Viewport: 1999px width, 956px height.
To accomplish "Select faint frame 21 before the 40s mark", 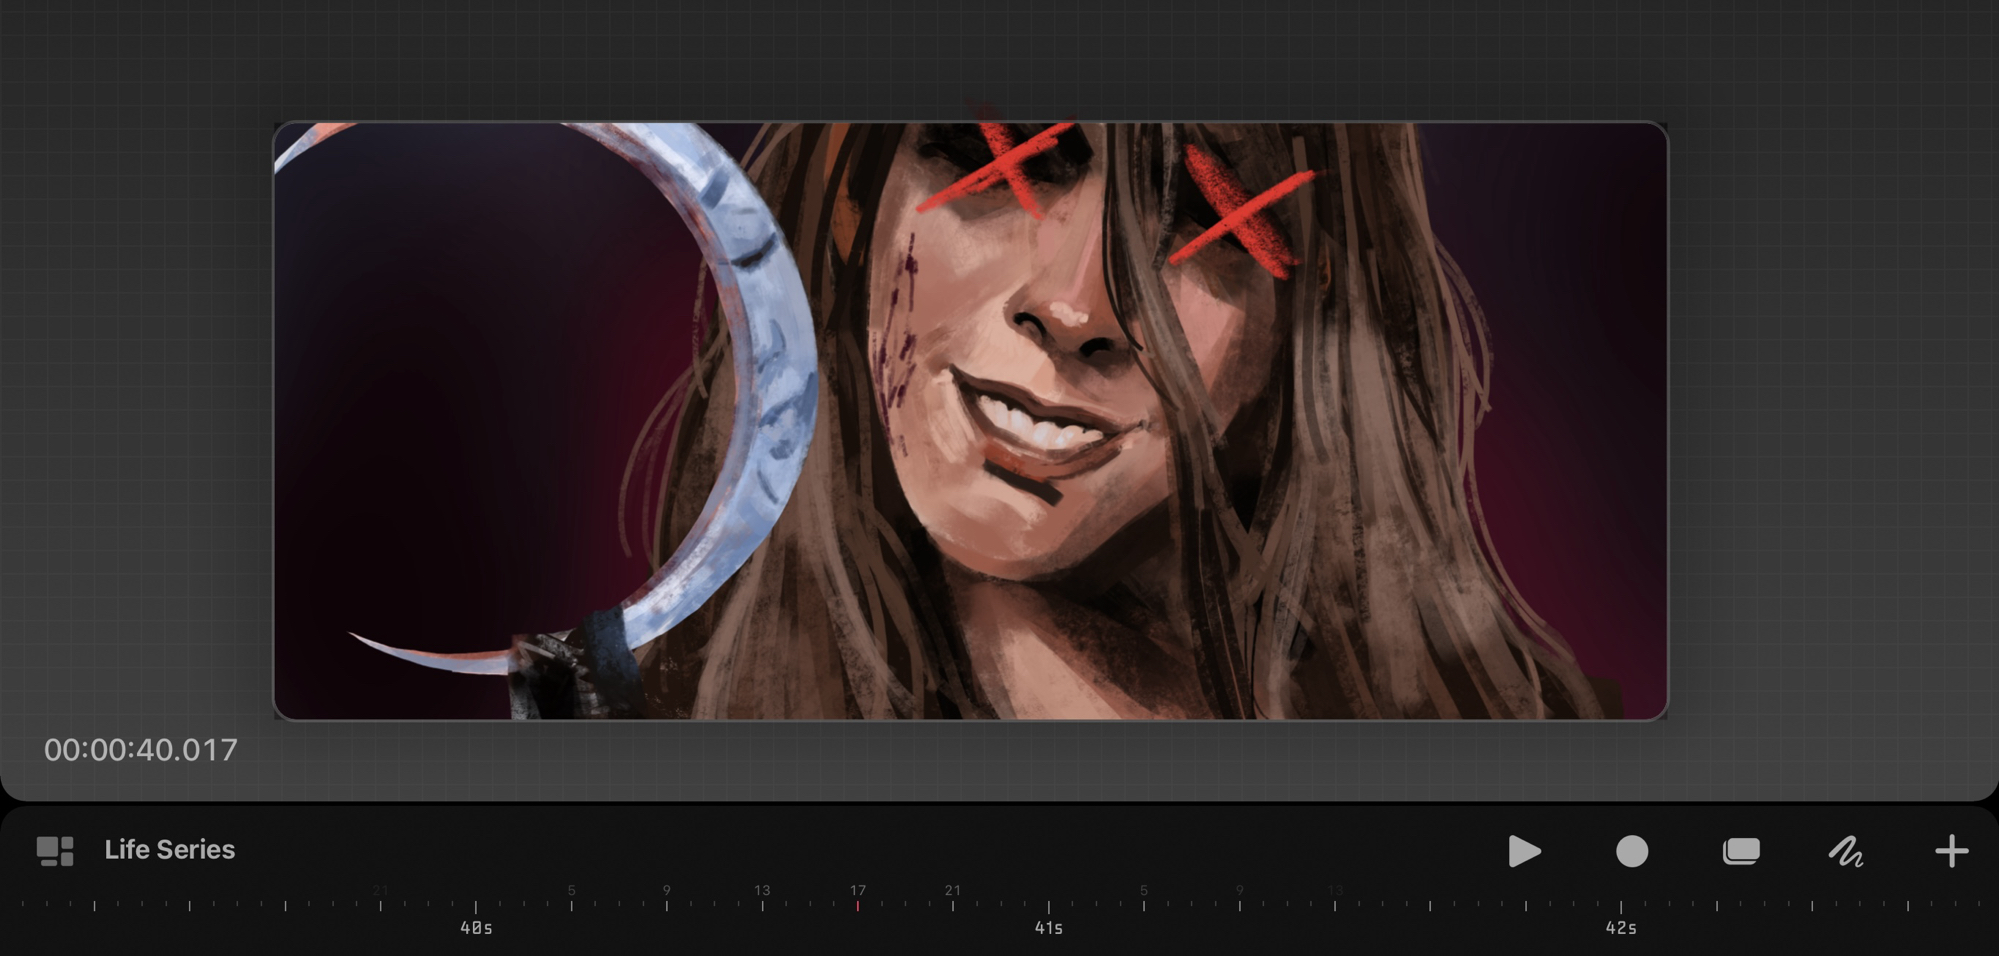I will click(x=380, y=904).
